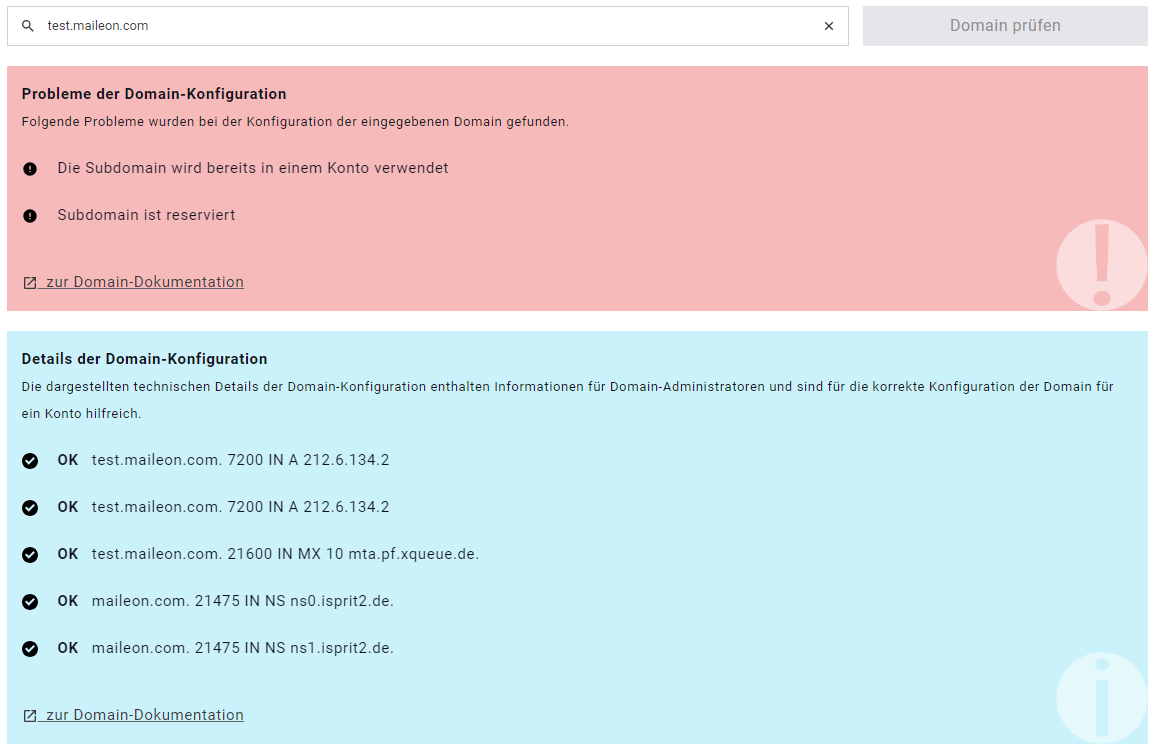Viewport: 1157px width, 752px height.
Task: Click the heading "Probleme der Domain-Konfiguration"
Action: (x=154, y=94)
